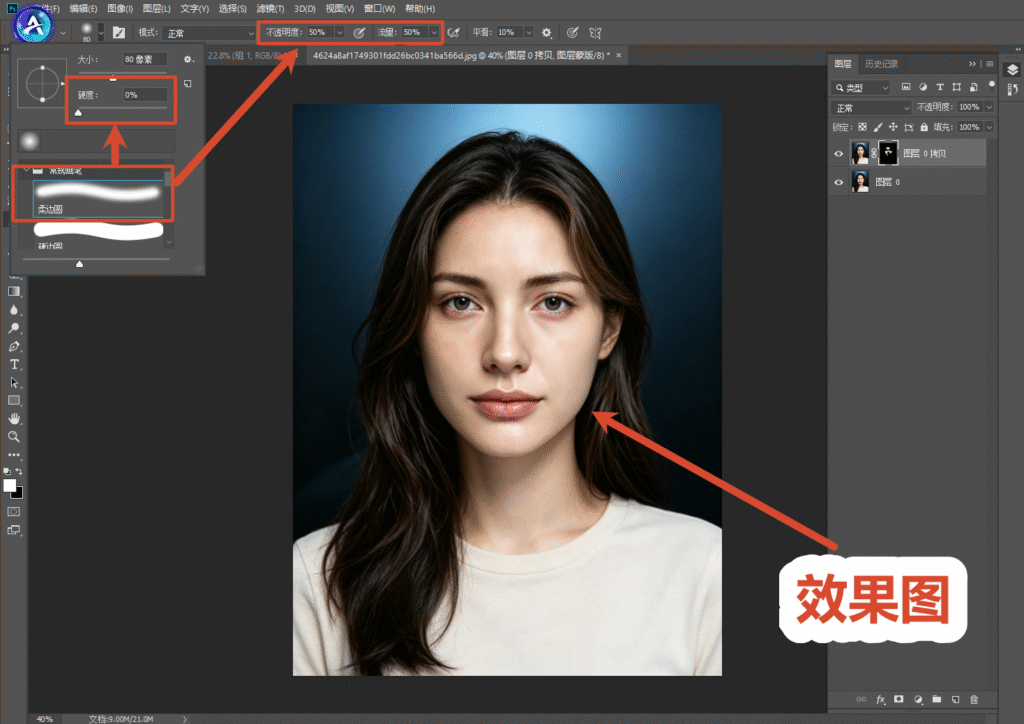
Task: Create new group folder icon
Action: click(937, 699)
